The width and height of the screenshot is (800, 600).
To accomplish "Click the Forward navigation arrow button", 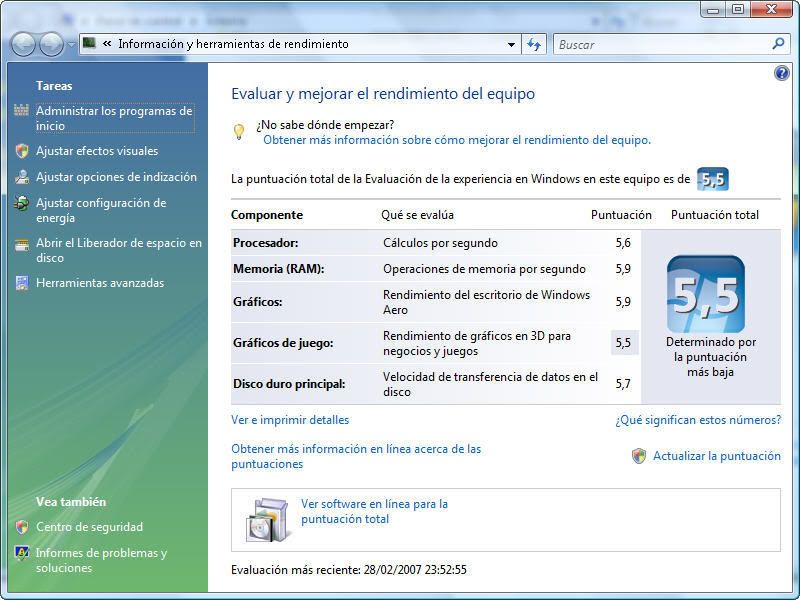I will pyautogui.click(x=52, y=44).
